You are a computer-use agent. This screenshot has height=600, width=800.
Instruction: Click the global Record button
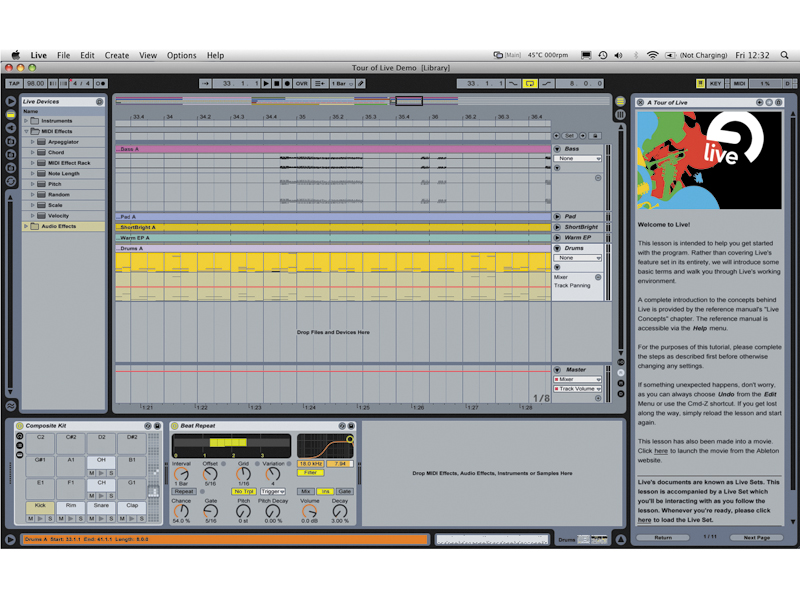click(x=287, y=83)
